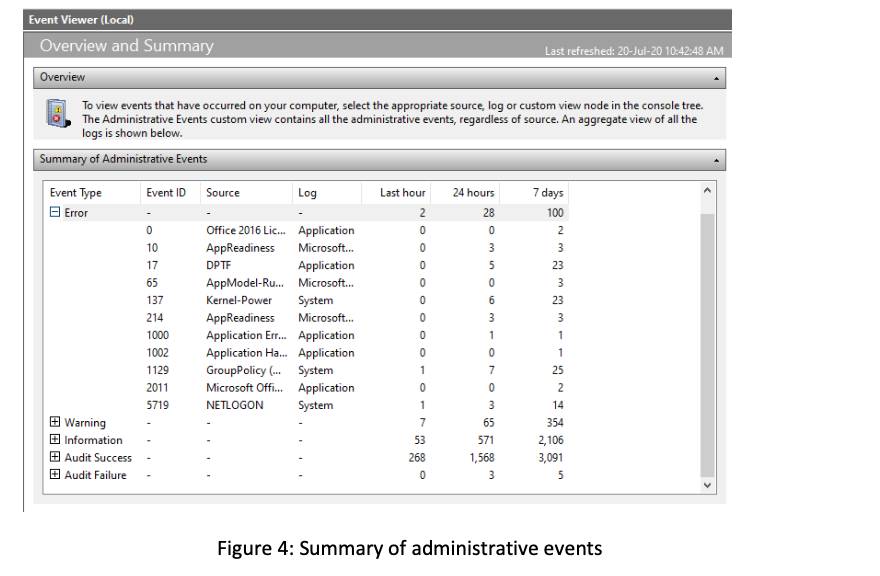Image resolution: width=880 pixels, height=576 pixels.
Task: Click System log cell in Kernel-Power row
Action: [315, 300]
